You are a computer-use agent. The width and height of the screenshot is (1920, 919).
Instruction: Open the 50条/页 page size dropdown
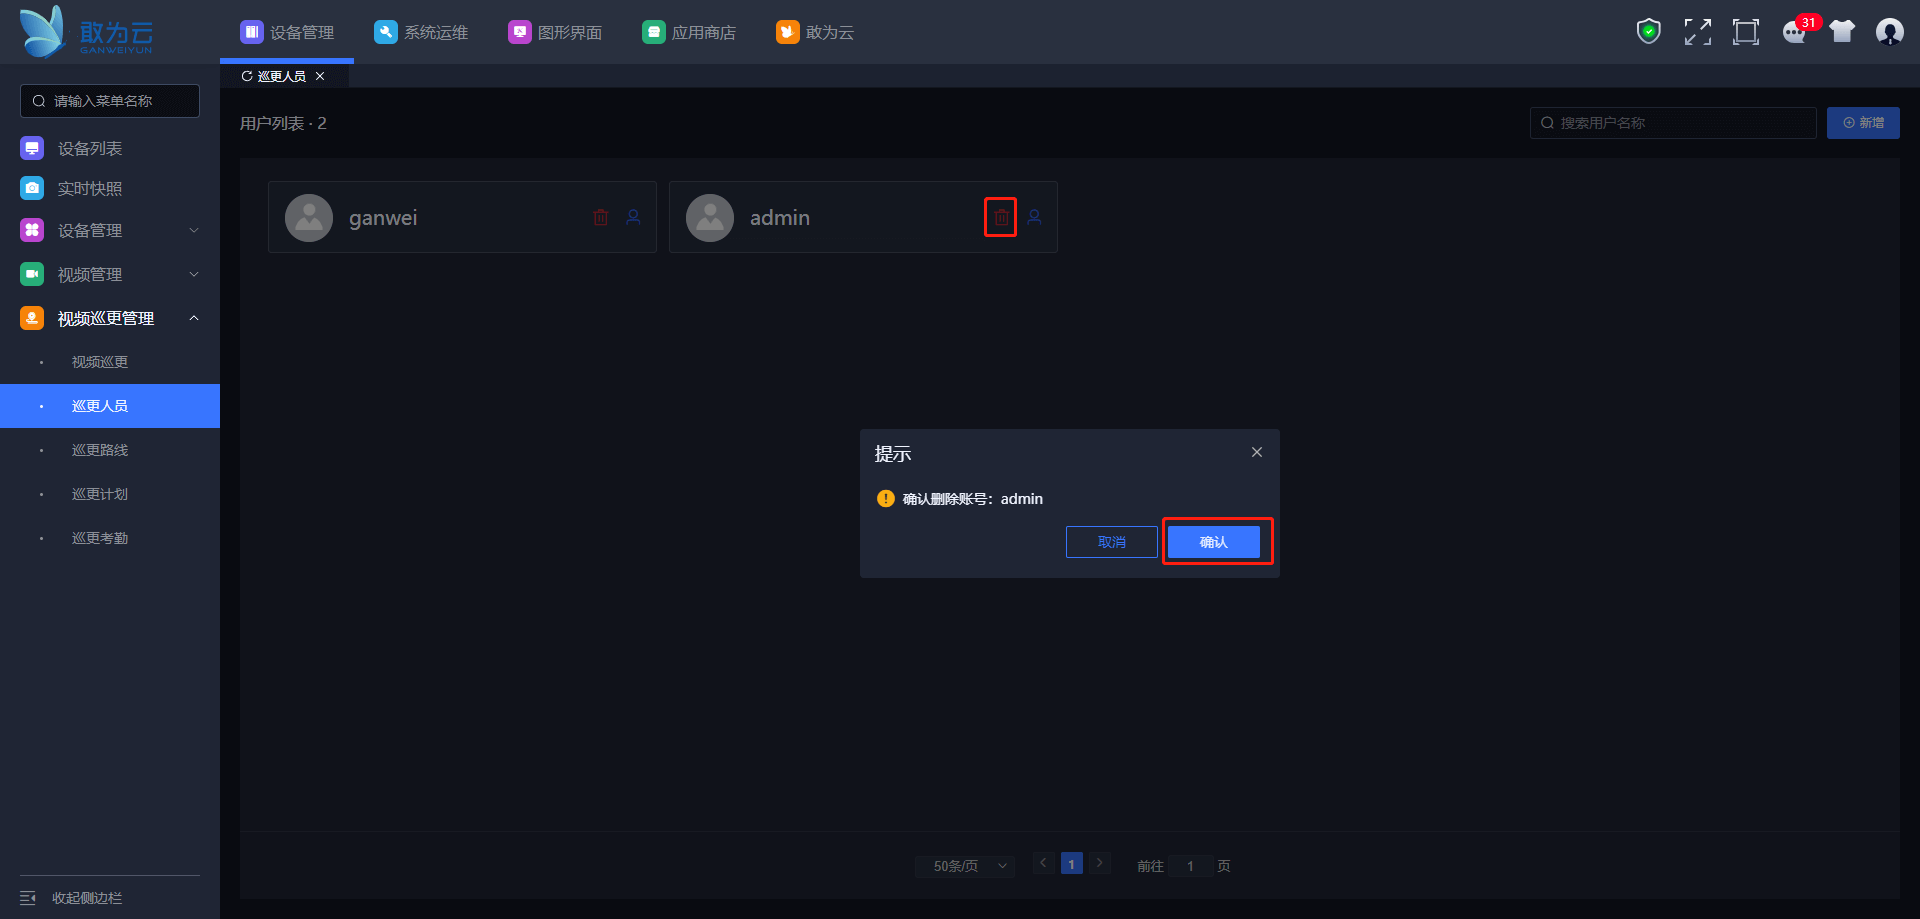[965, 866]
